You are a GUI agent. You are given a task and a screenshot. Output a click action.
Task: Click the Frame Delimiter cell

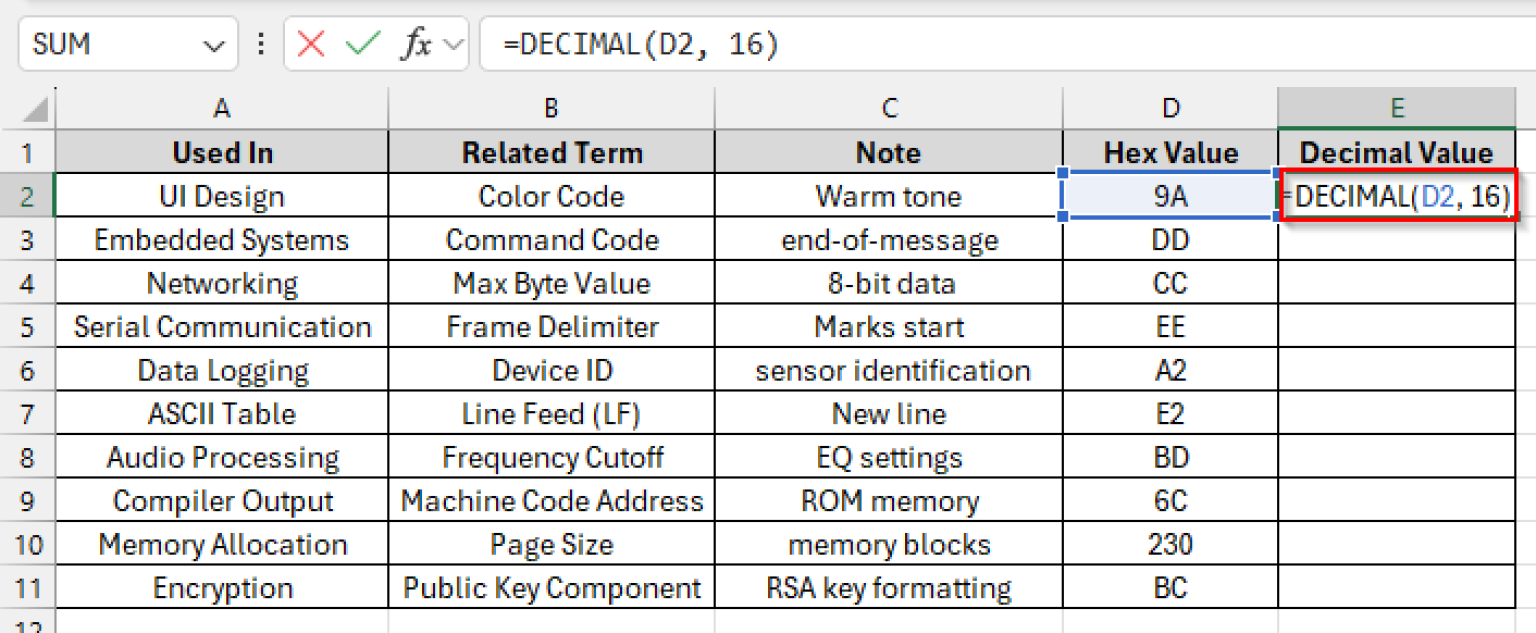point(551,326)
